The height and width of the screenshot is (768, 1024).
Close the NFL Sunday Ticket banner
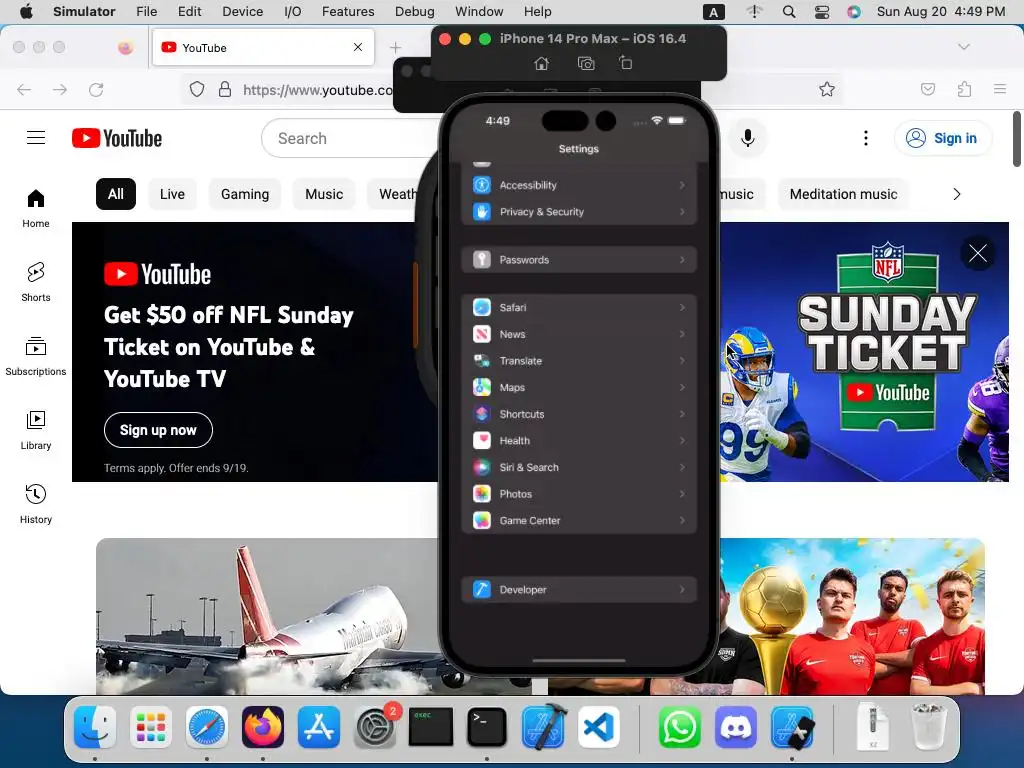(978, 253)
